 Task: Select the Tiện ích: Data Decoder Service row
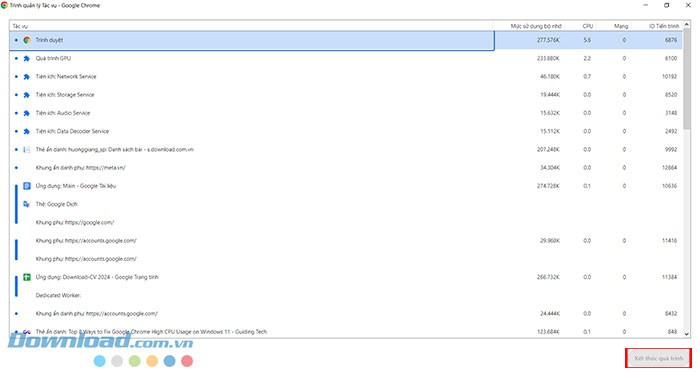(346, 131)
